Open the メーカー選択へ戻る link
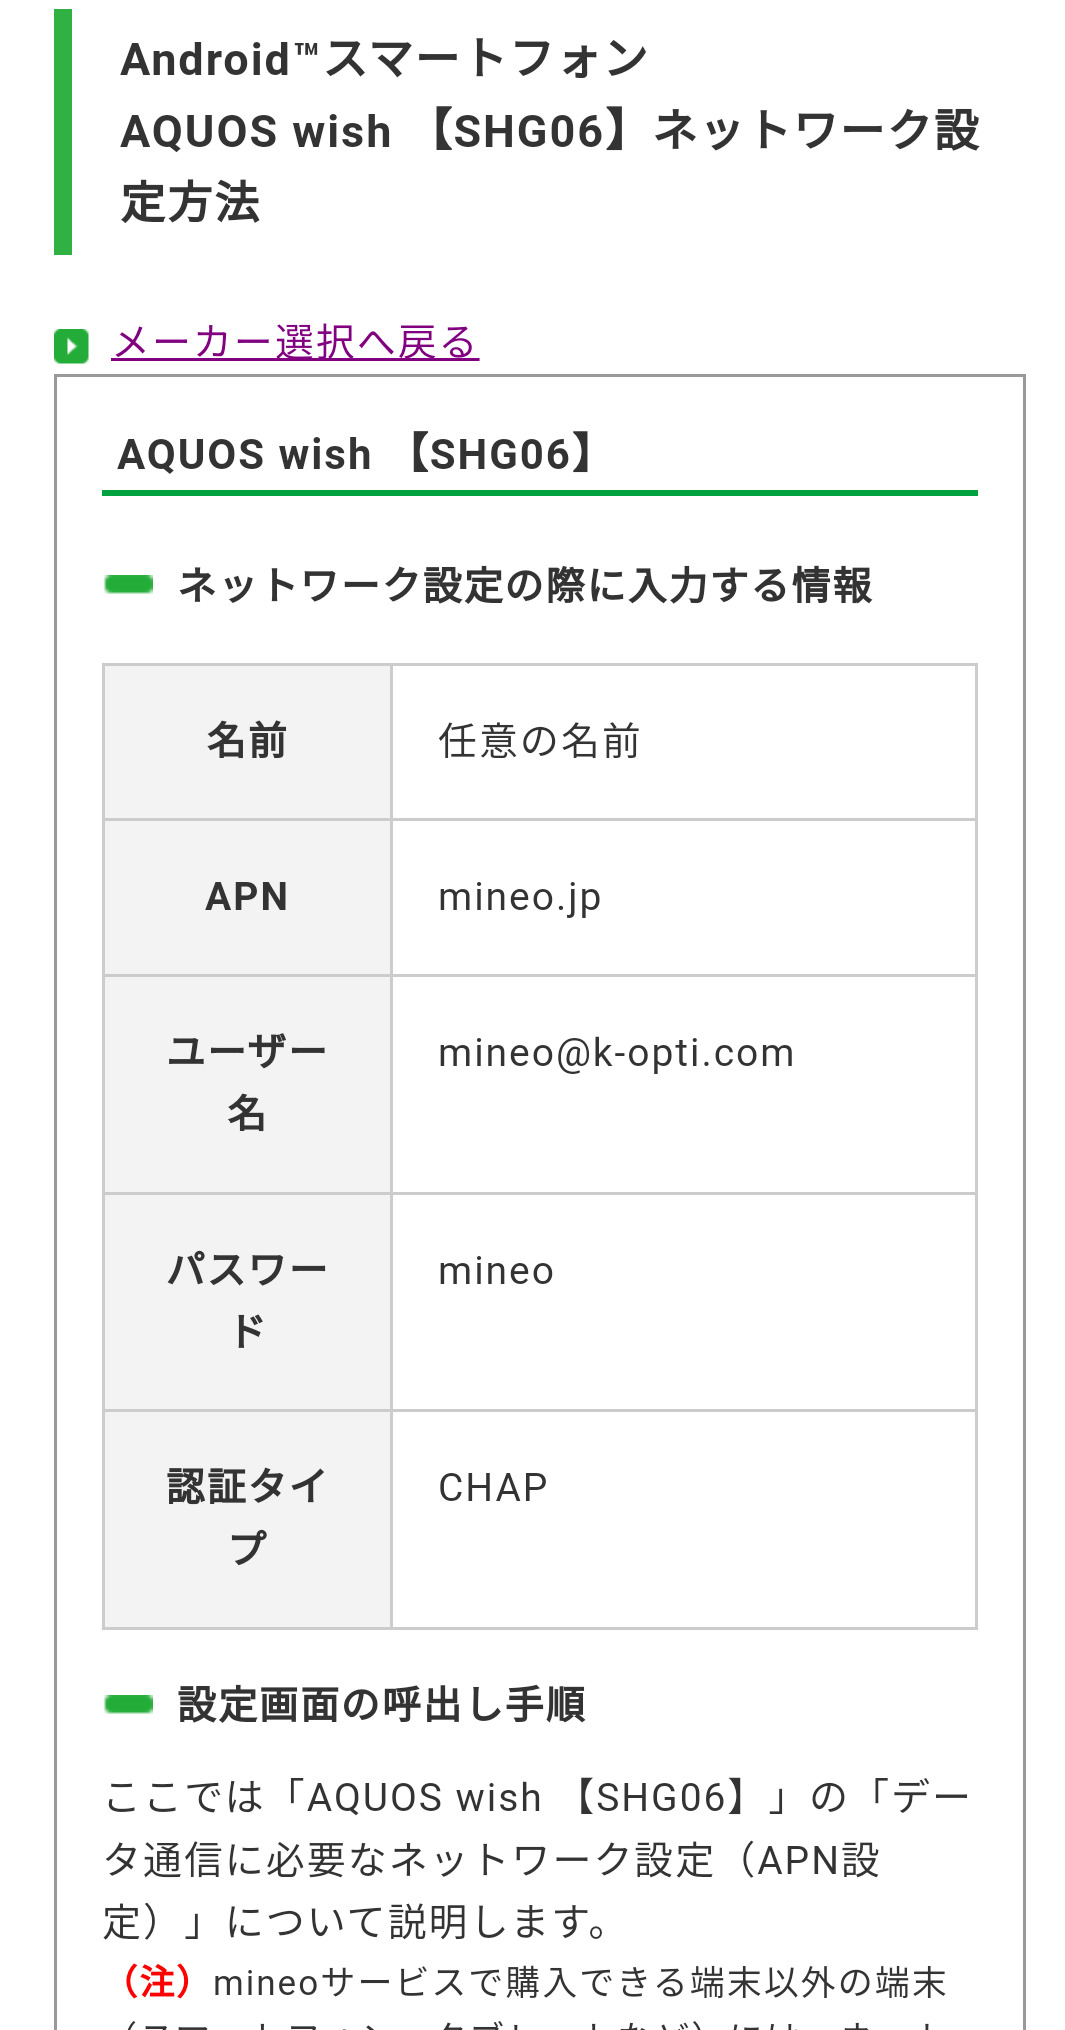The width and height of the screenshot is (1065, 2030). coord(295,343)
